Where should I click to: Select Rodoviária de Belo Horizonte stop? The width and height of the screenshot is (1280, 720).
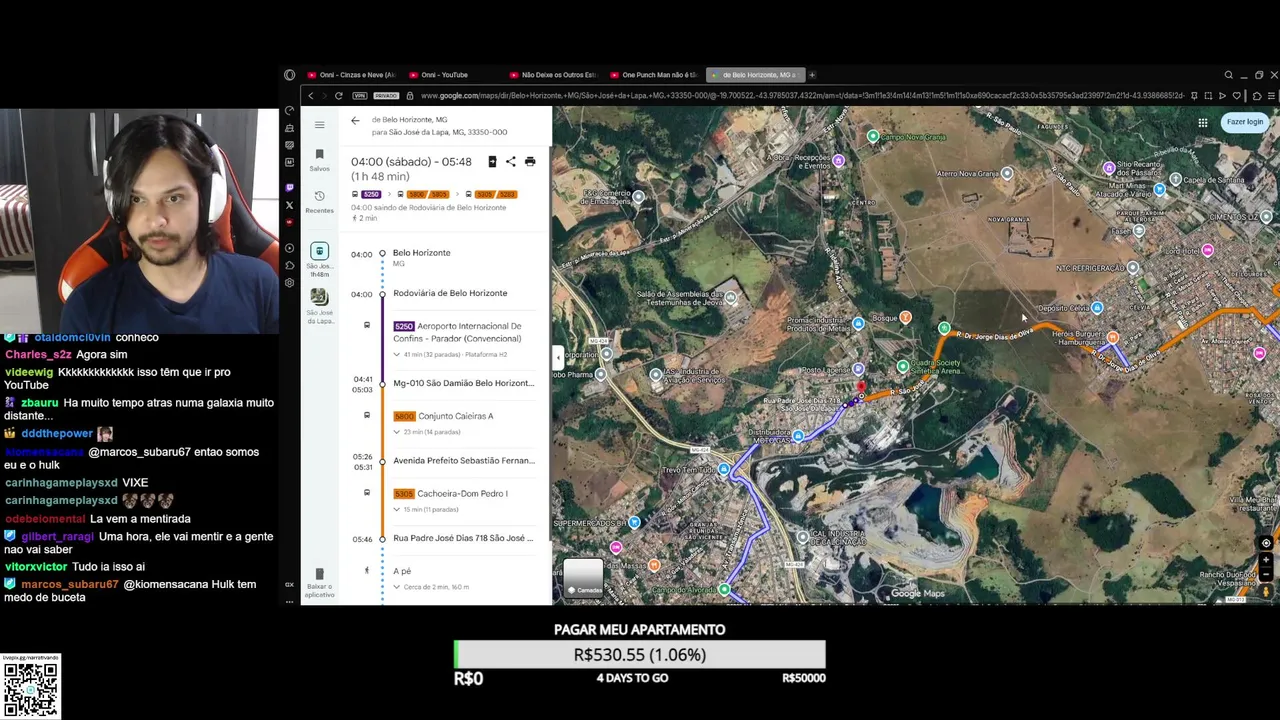450,293
